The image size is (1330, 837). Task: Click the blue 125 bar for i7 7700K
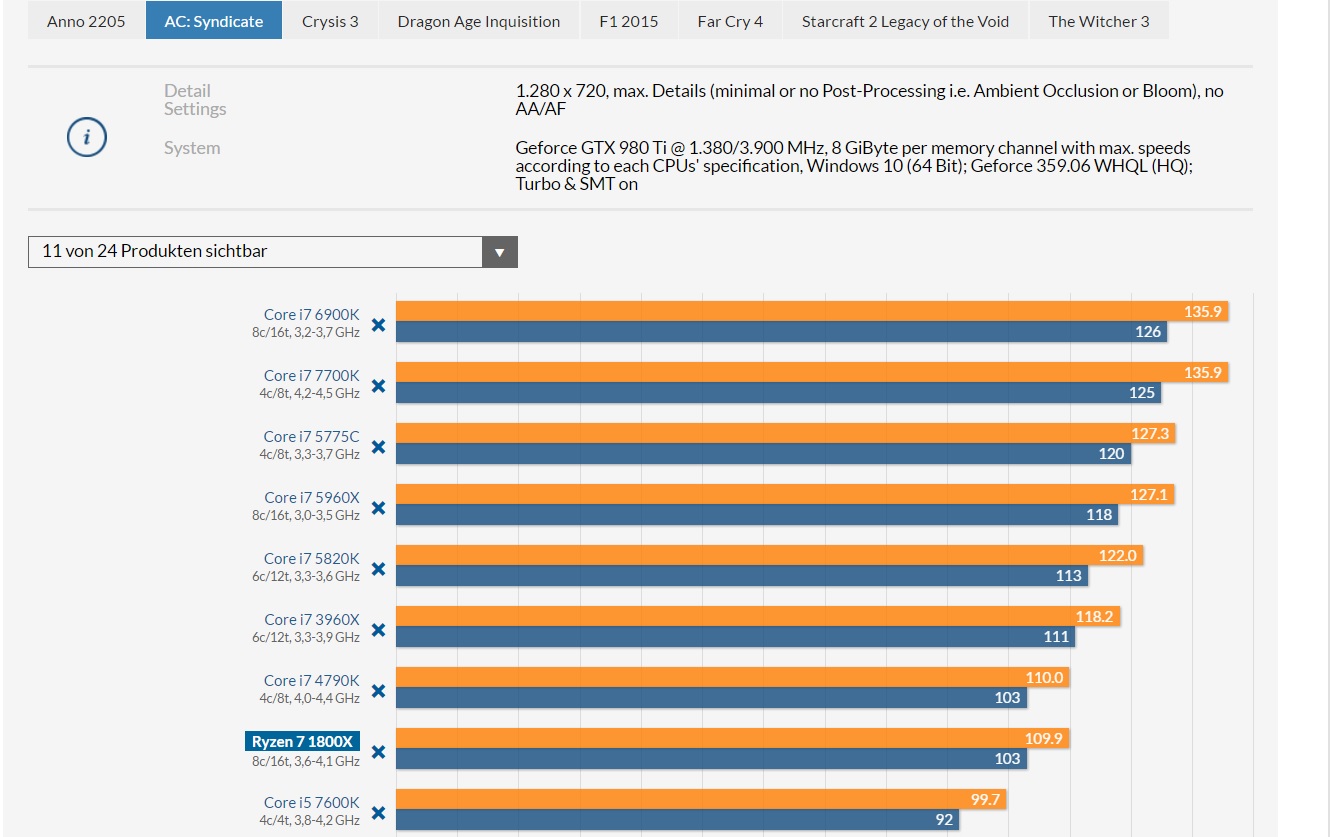[778, 393]
